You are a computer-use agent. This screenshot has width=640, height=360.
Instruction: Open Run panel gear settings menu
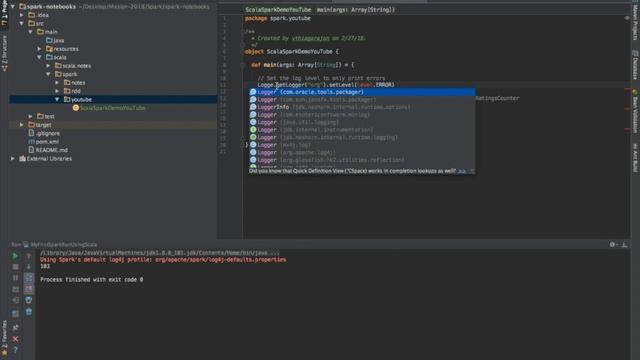click(x=613, y=244)
